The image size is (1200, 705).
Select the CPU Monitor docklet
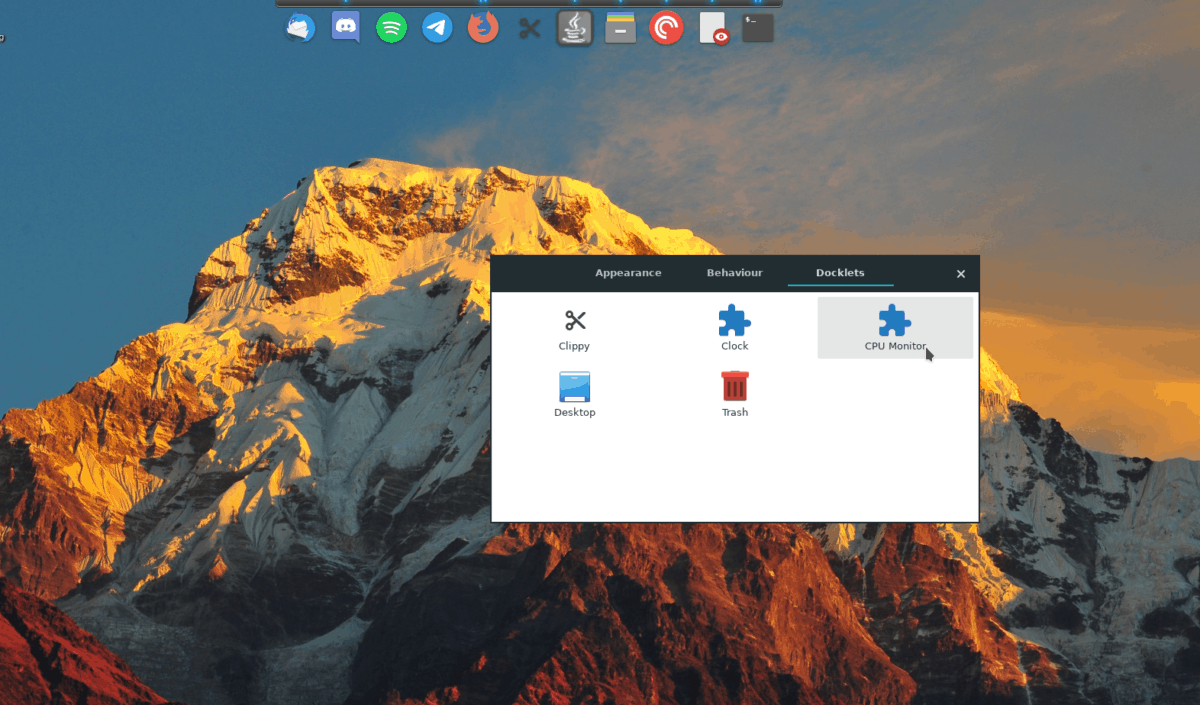click(x=895, y=328)
